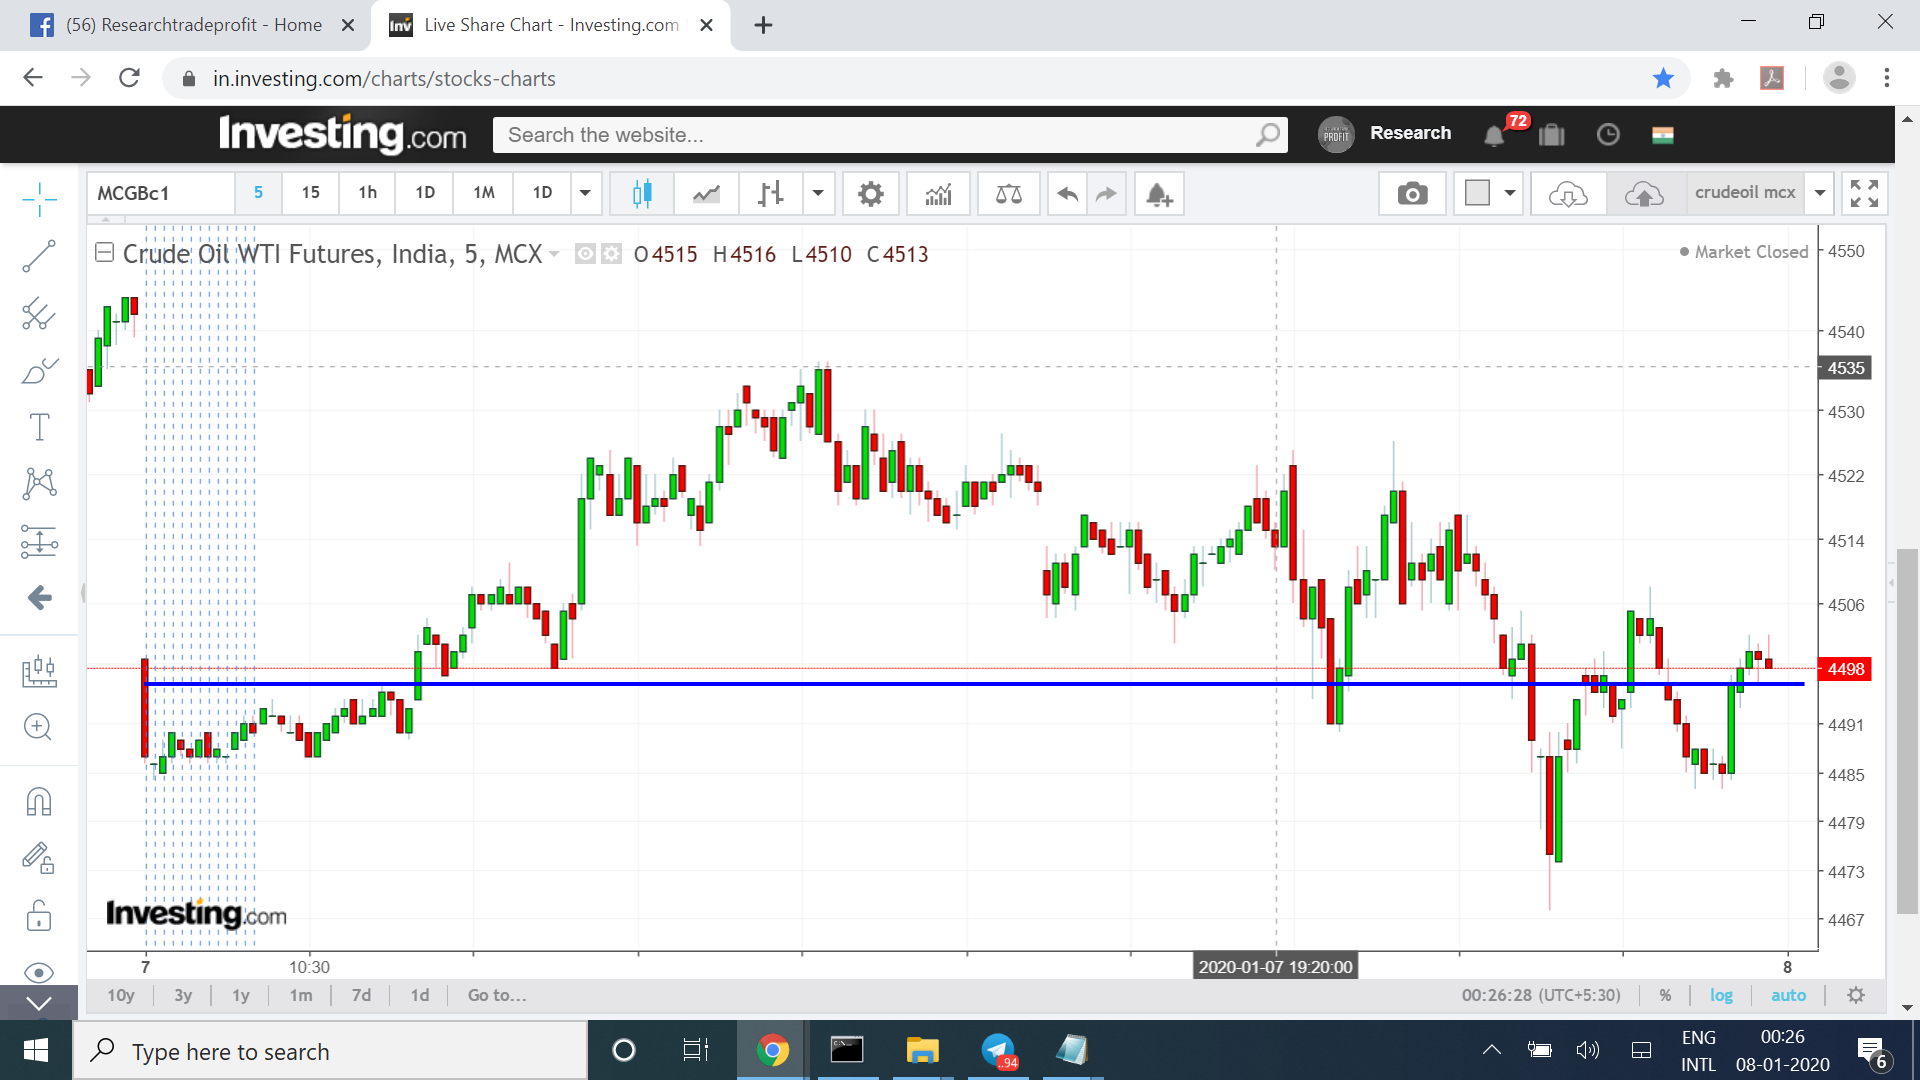Click the back arrow in the left toolbar
The height and width of the screenshot is (1080, 1920).
pos(39,598)
